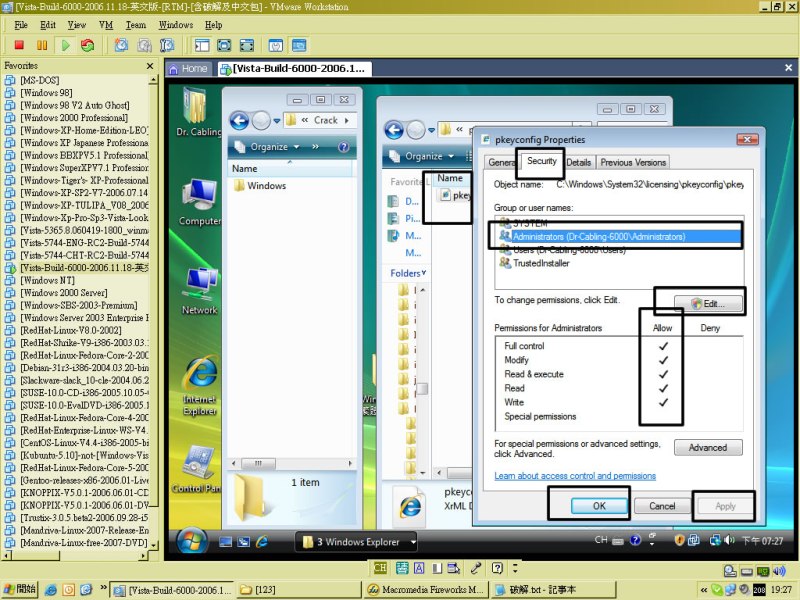The height and width of the screenshot is (600, 800).
Task: Click OK in pkeyconfig Properties
Action: point(599,506)
